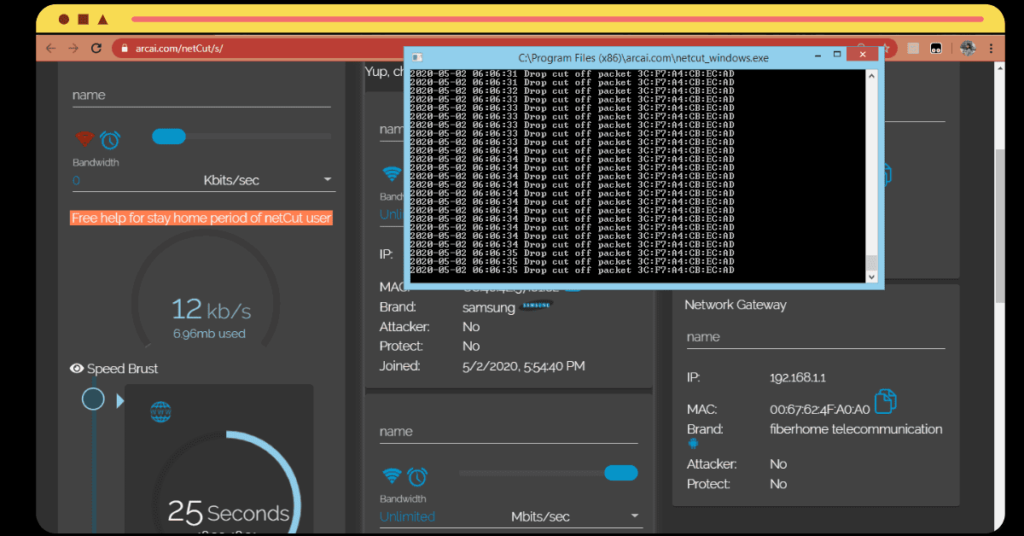Click the samsung device Attacker value 'No'

(x=471, y=326)
